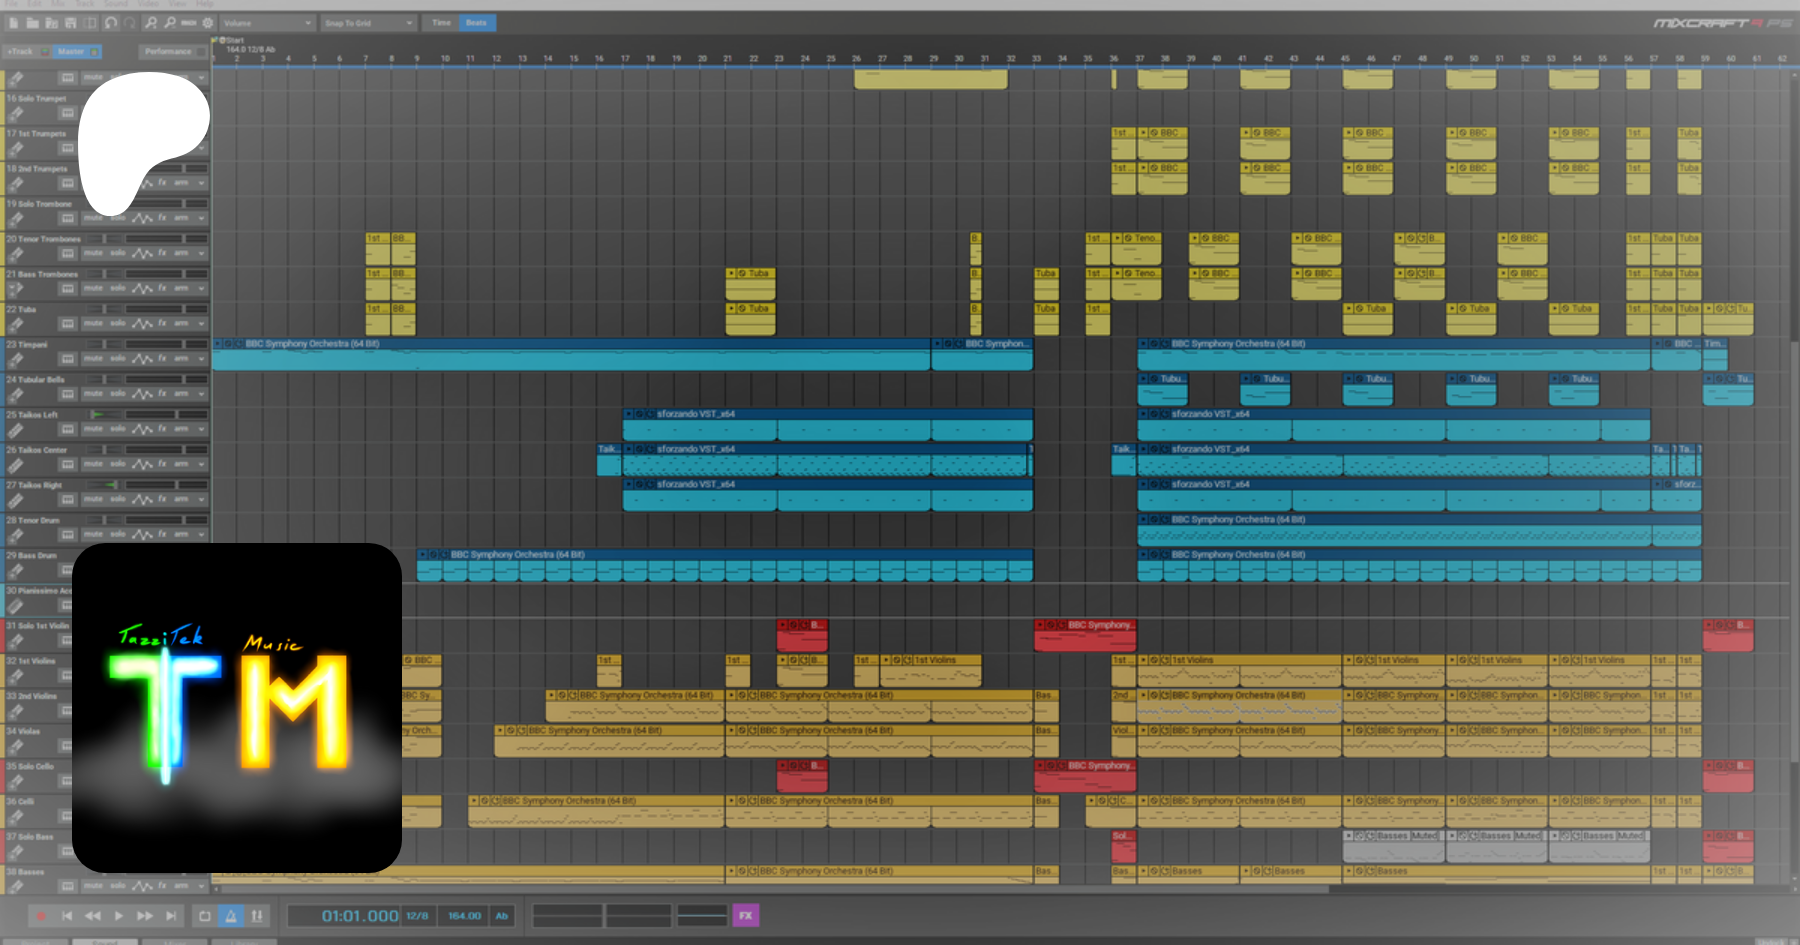
Task: Expand the Timpani track options arrow
Action: point(201,359)
